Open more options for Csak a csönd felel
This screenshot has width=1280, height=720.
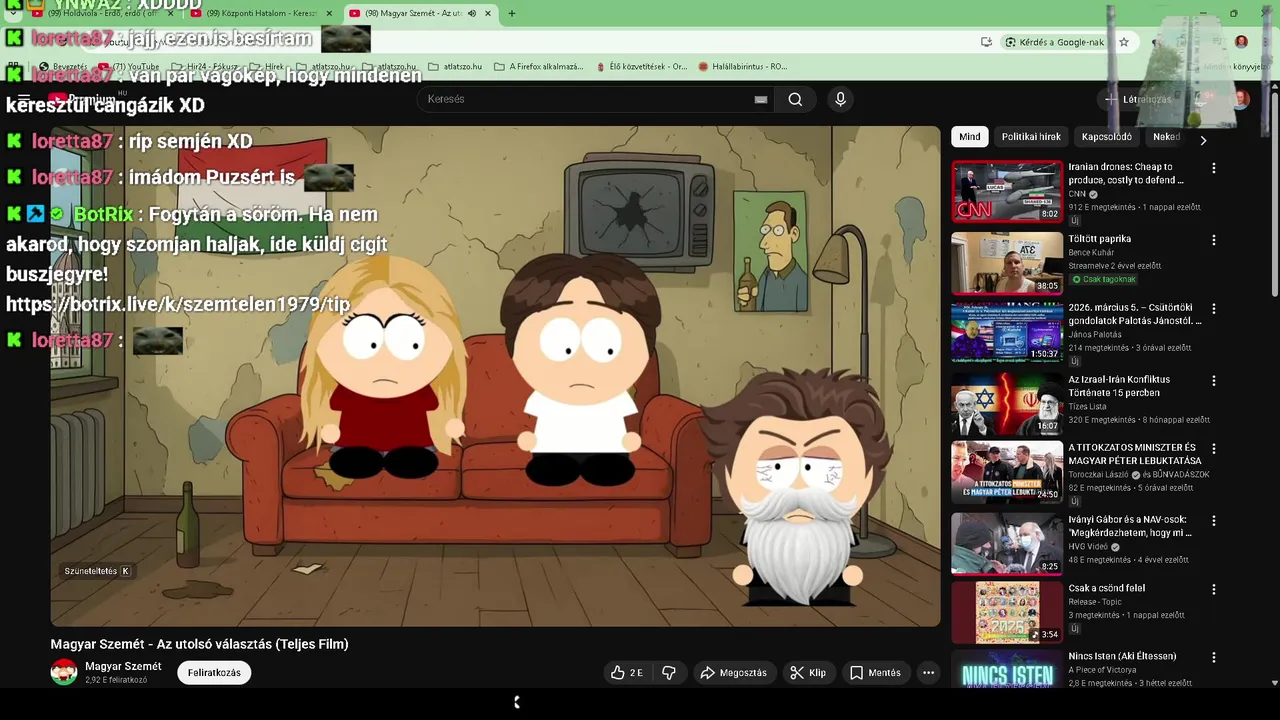pos(1214,589)
